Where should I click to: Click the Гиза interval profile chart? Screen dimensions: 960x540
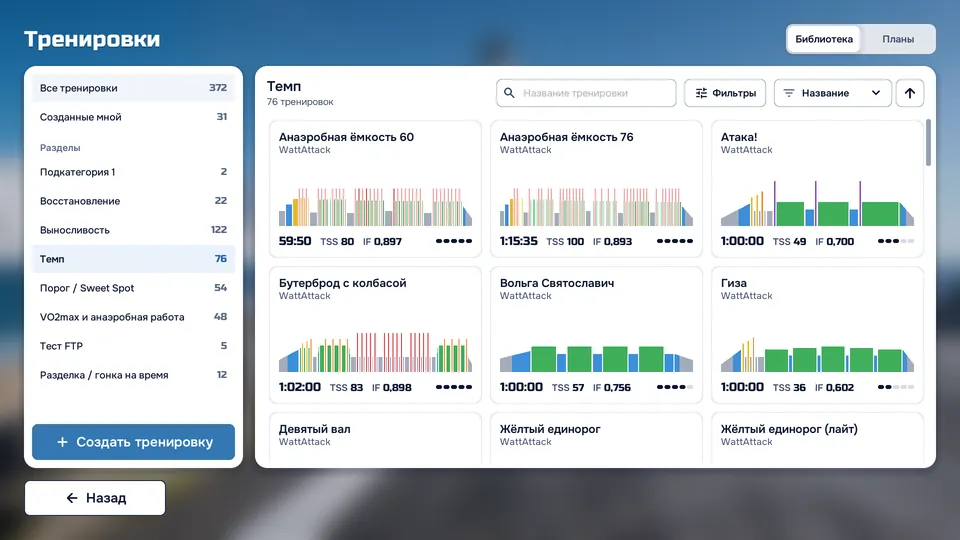pos(817,355)
